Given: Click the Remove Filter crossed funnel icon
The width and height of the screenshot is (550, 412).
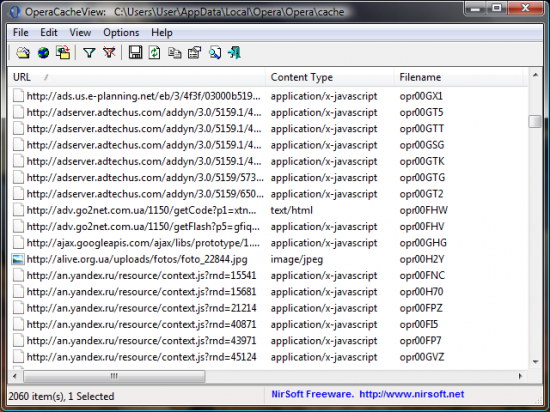Looking at the screenshot, I should (x=109, y=53).
